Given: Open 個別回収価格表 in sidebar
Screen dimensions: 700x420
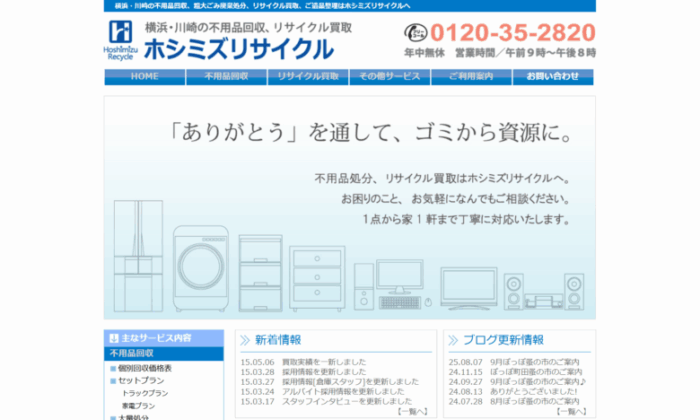Looking at the screenshot, I should click(145, 369).
